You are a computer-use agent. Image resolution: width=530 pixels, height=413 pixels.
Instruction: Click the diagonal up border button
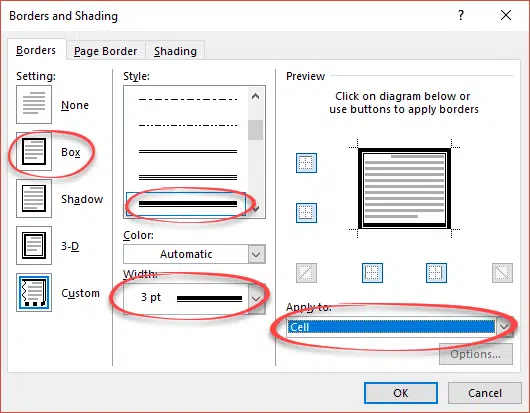(306, 273)
